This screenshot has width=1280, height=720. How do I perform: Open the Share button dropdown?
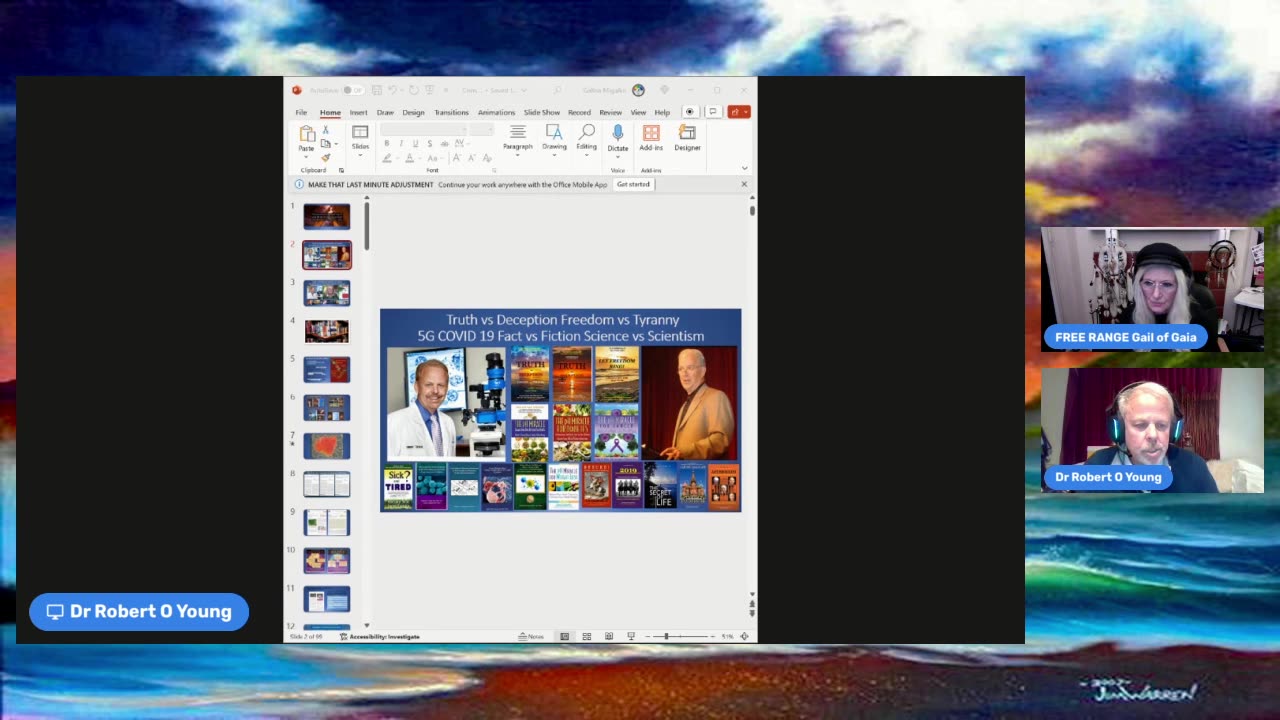(x=746, y=112)
